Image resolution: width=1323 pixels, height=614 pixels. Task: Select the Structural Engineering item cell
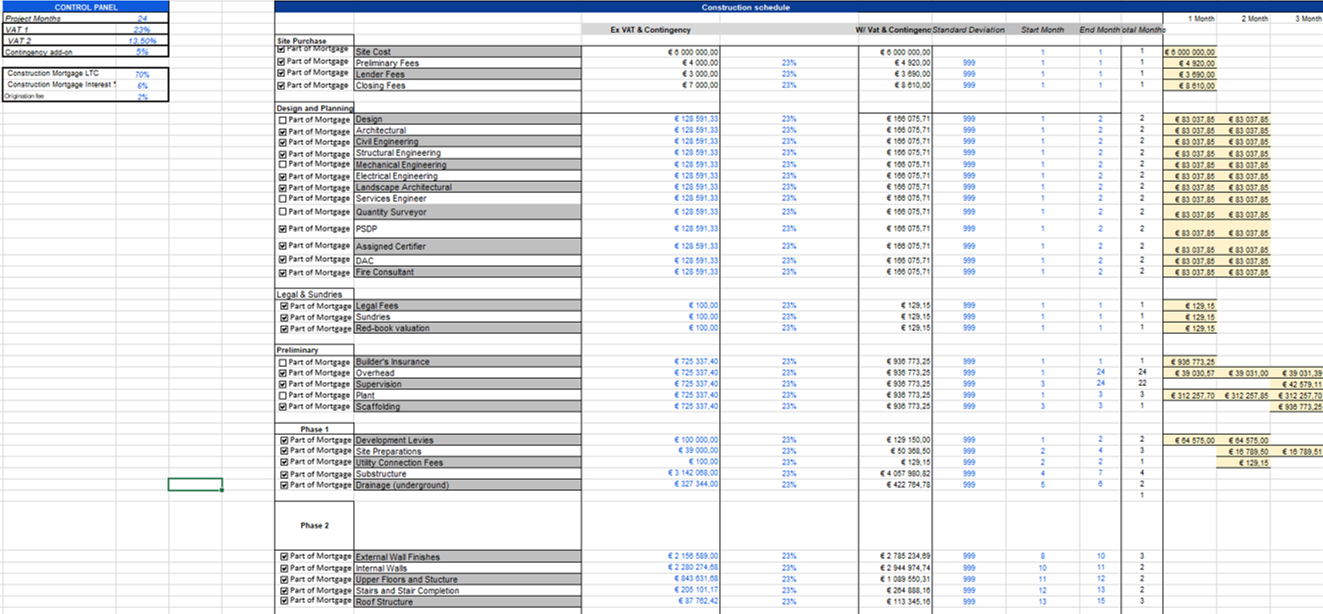tap(467, 153)
